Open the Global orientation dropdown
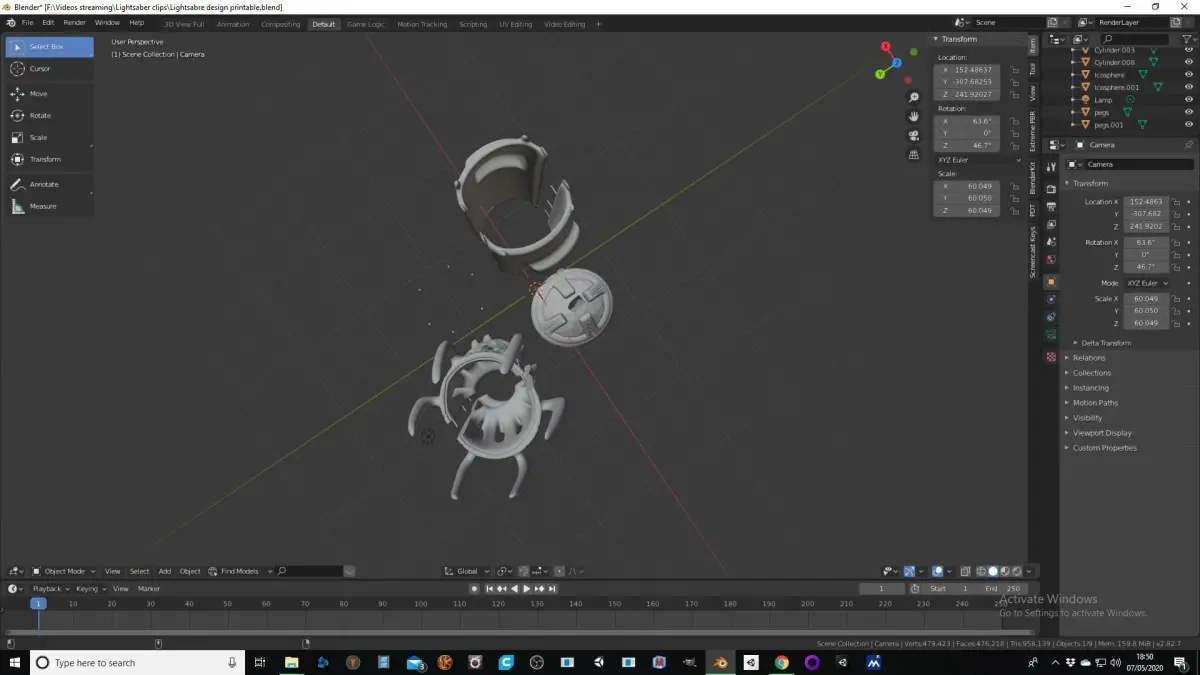This screenshot has width=1200, height=675. (x=468, y=571)
